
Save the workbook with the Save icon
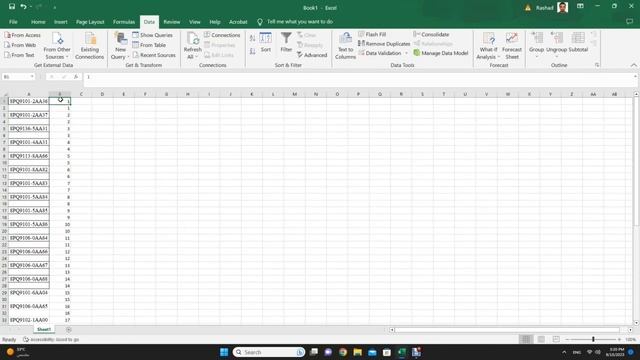tap(12, 7)
